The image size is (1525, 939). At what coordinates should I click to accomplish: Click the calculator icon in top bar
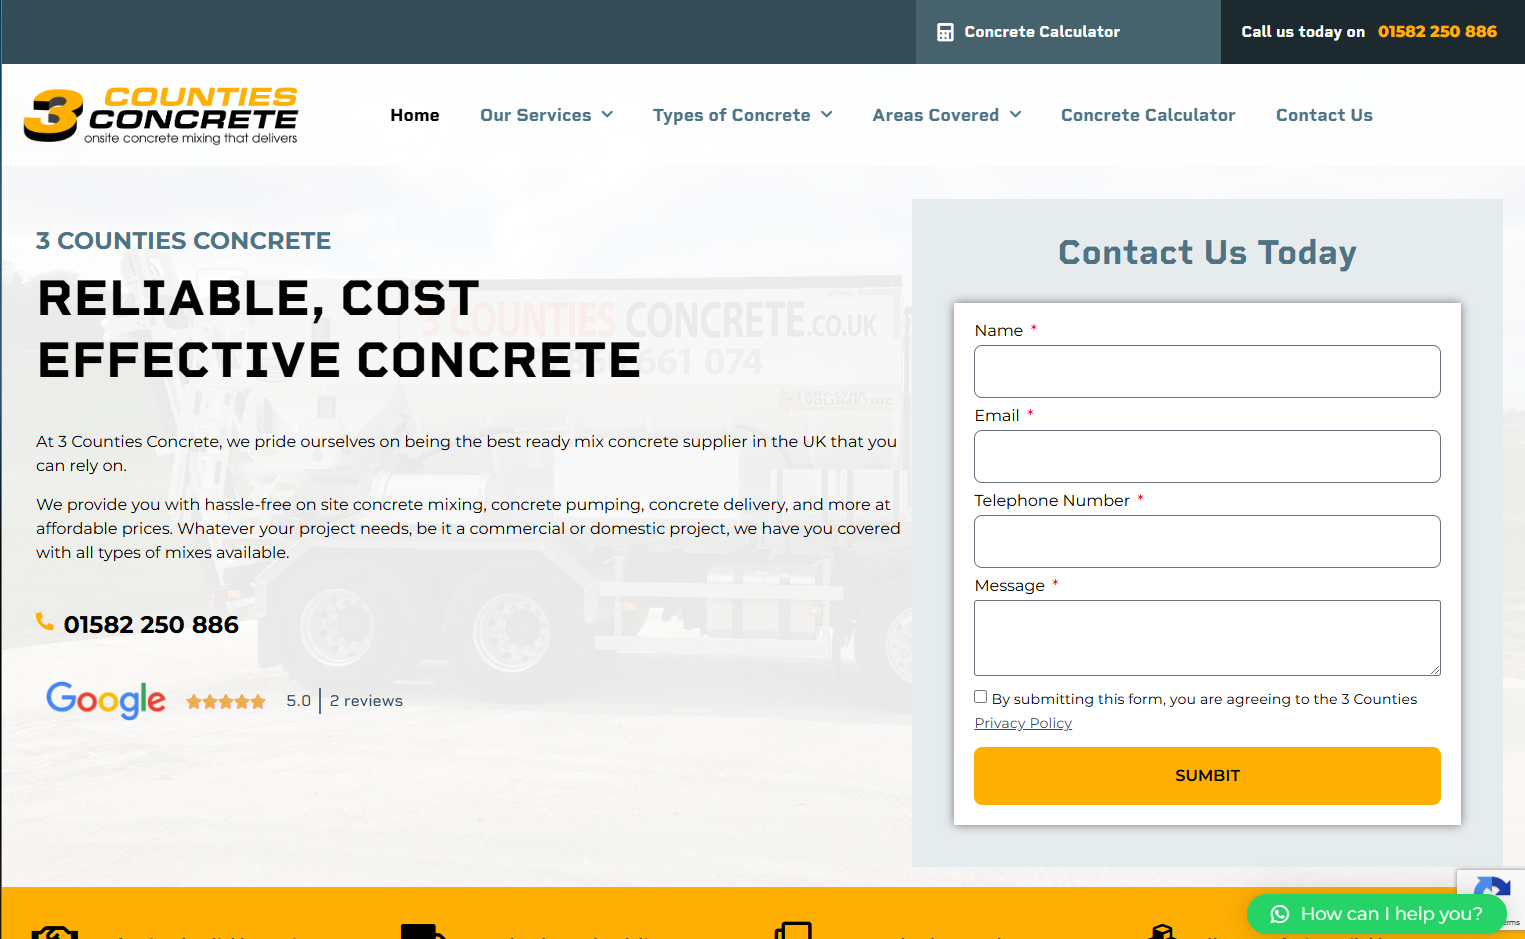tap(945, 32)
